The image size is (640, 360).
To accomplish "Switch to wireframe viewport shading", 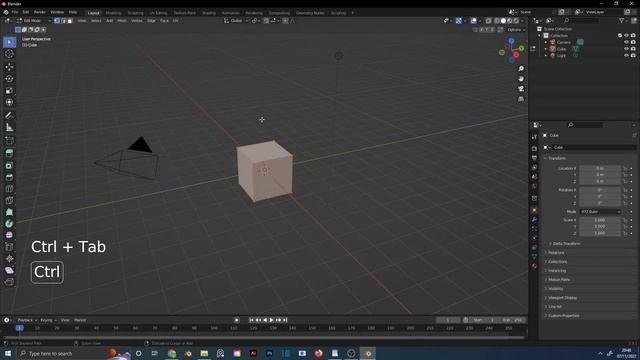I will click(497, 21).
